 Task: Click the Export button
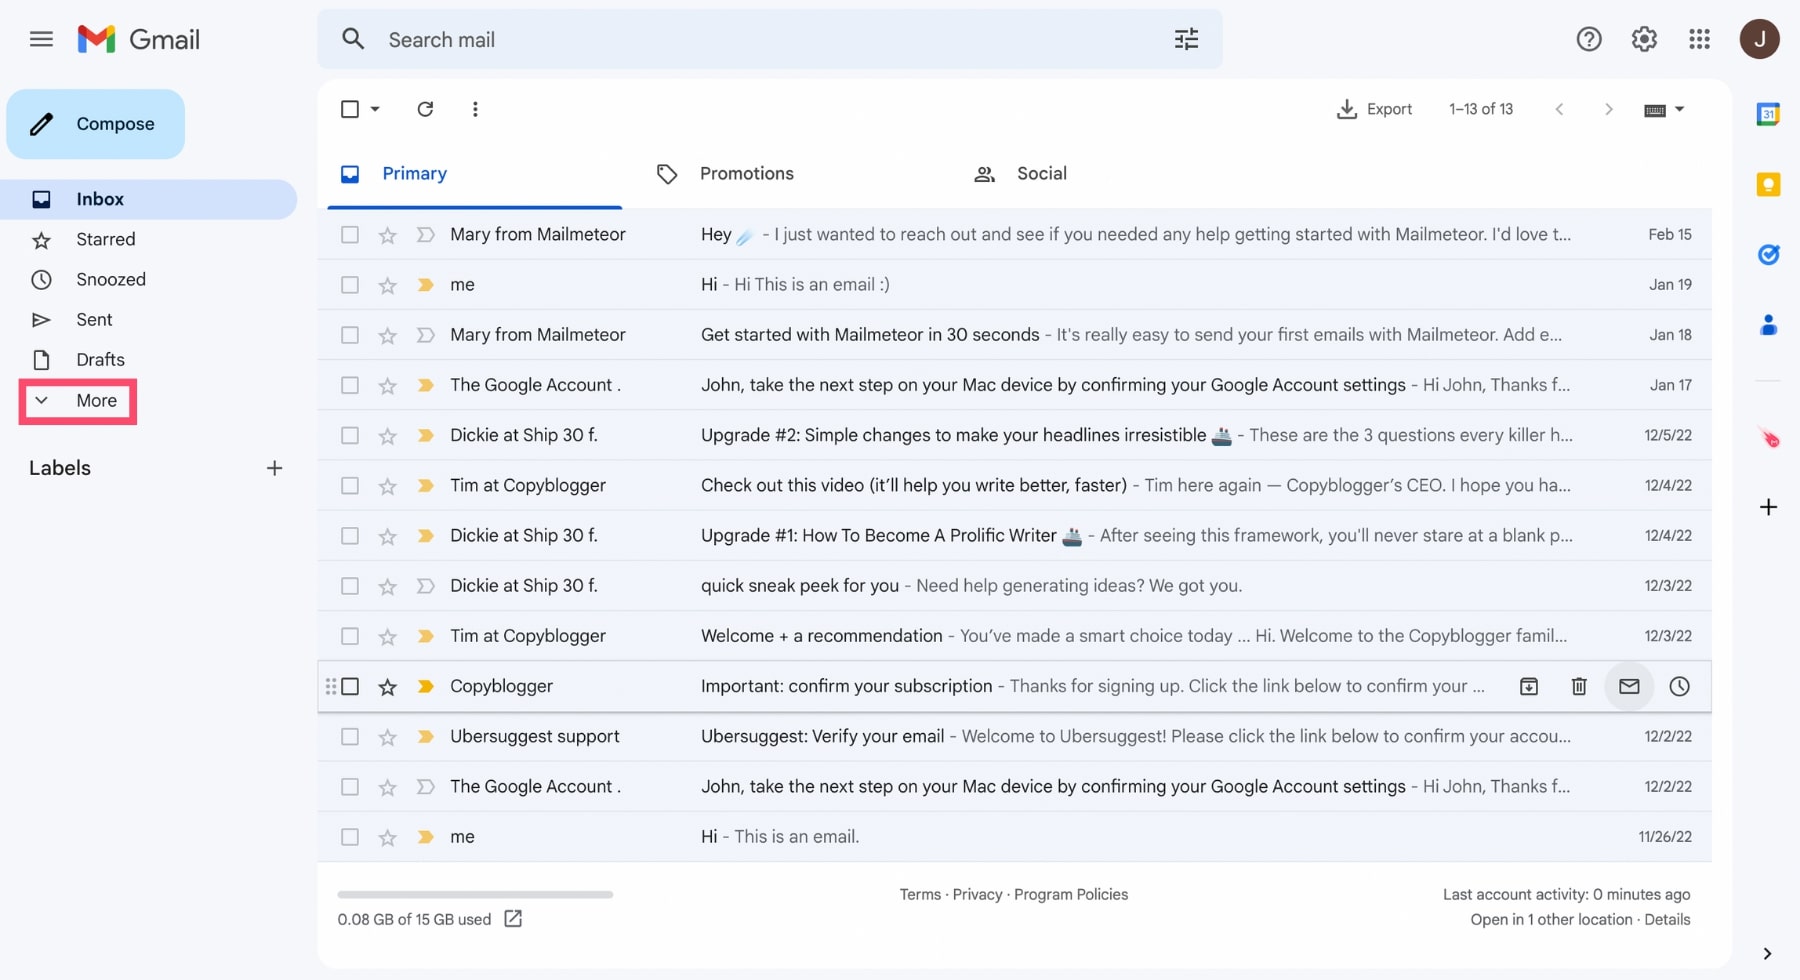click(1374, 109)
